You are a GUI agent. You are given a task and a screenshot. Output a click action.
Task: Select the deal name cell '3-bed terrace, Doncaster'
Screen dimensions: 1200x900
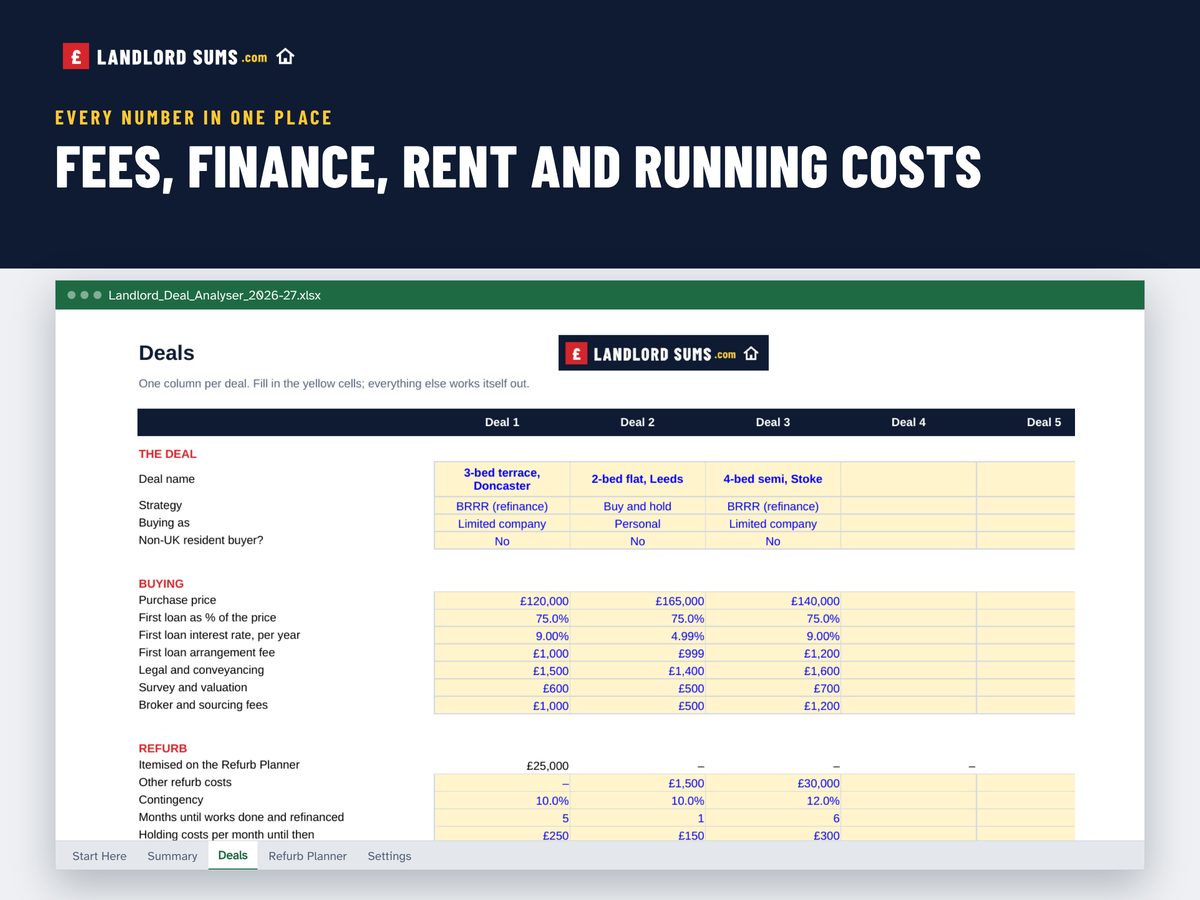502,479
